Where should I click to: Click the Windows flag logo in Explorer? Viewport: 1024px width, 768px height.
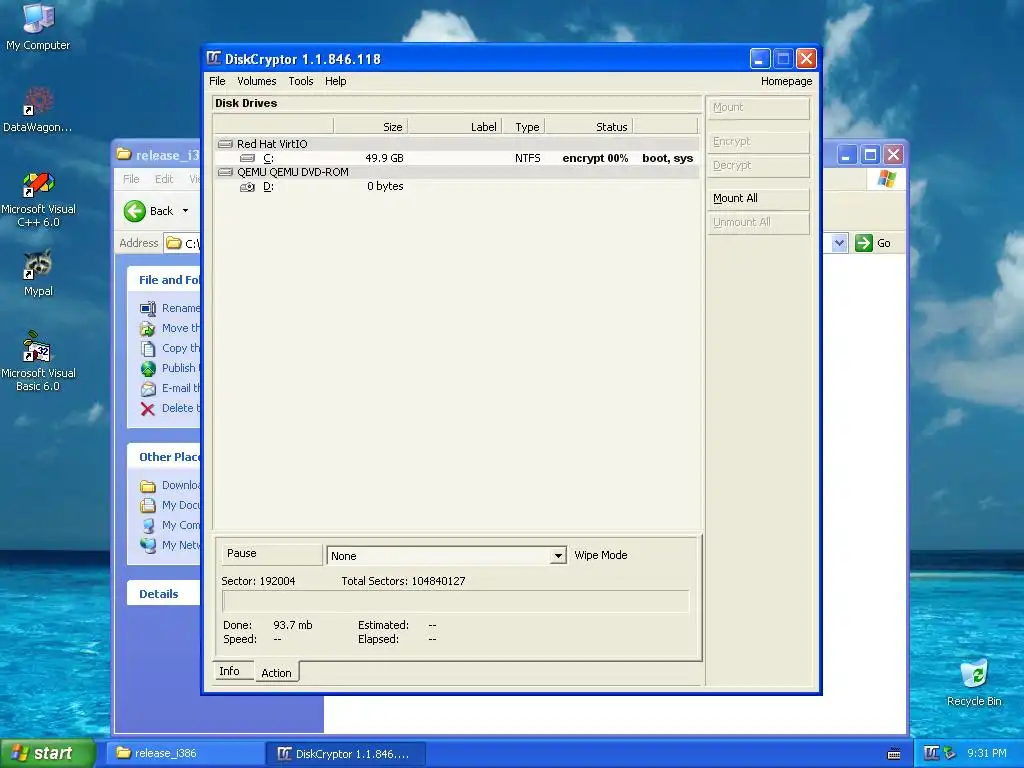886,179
